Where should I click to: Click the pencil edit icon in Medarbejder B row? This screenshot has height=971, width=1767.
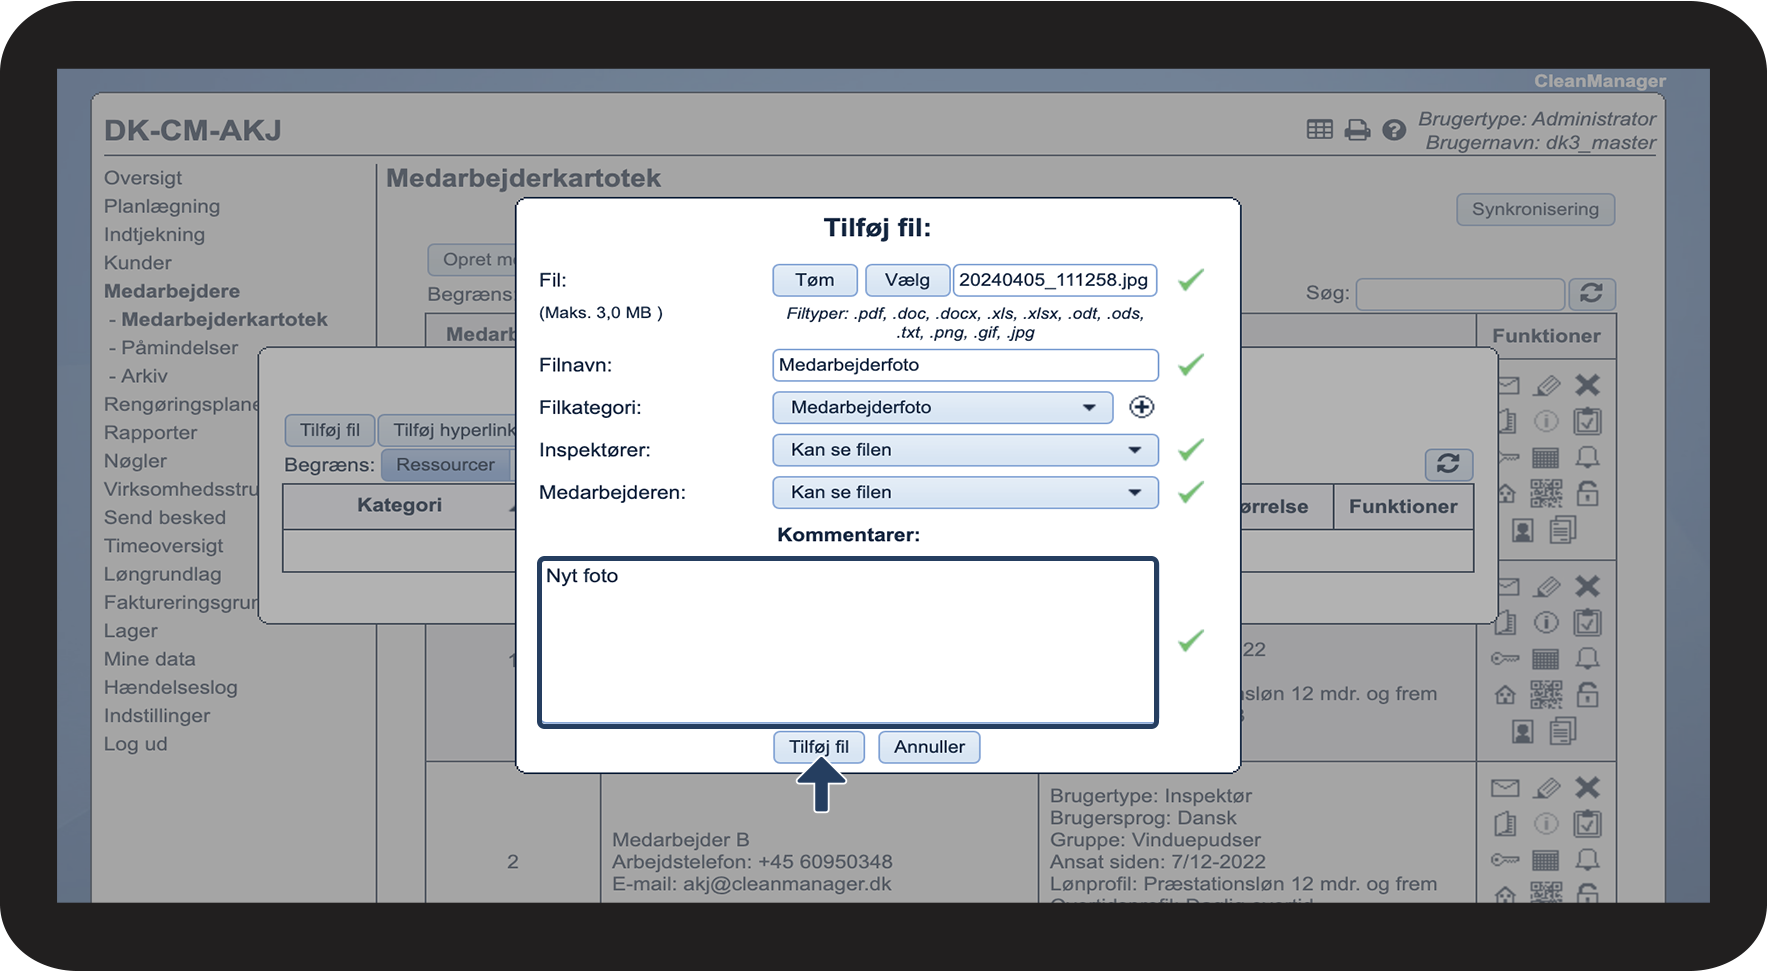(x=1547, y=788)
